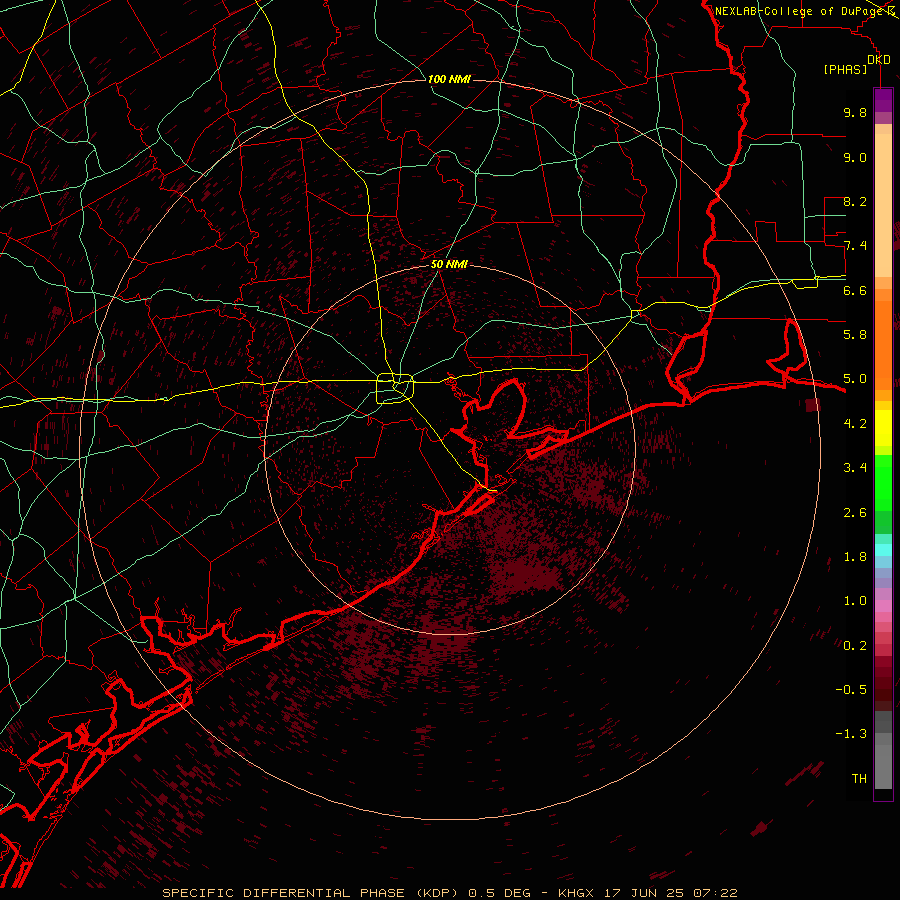Screen dimensions: 900x900
Task: Click the peach band on the color scale
Action: [883, 205]
